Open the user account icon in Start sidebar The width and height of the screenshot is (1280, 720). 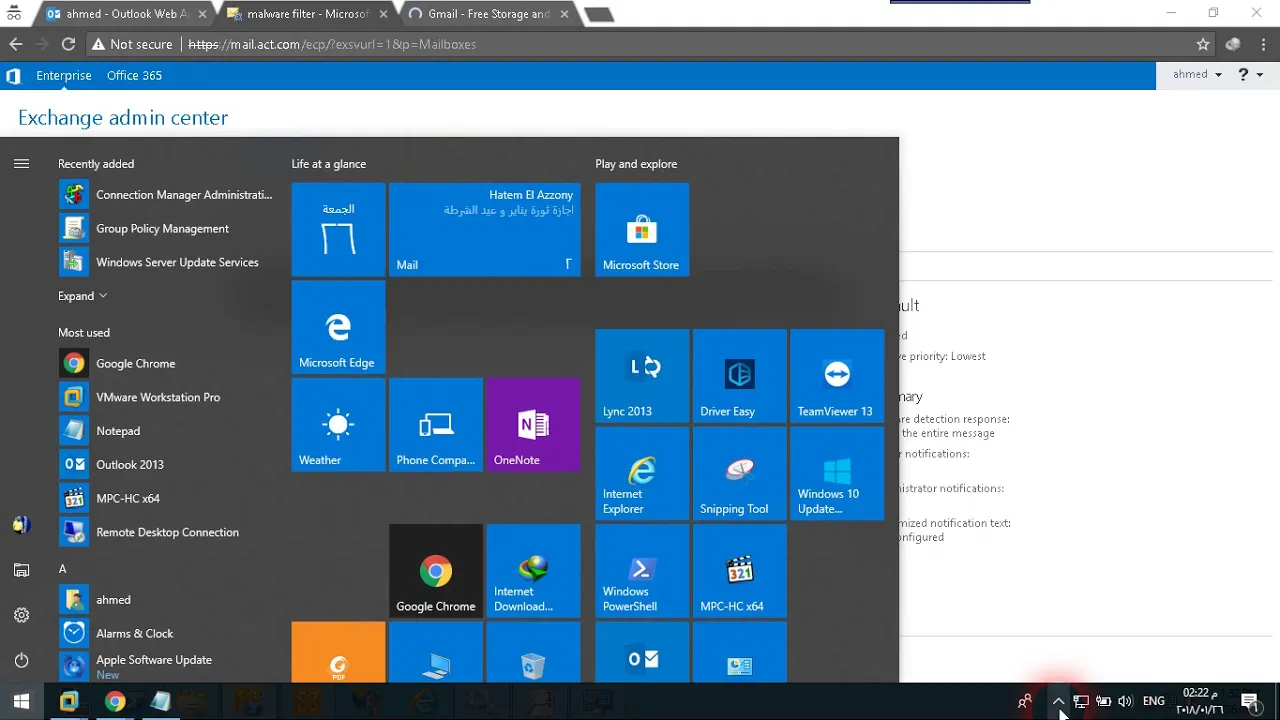21,525
